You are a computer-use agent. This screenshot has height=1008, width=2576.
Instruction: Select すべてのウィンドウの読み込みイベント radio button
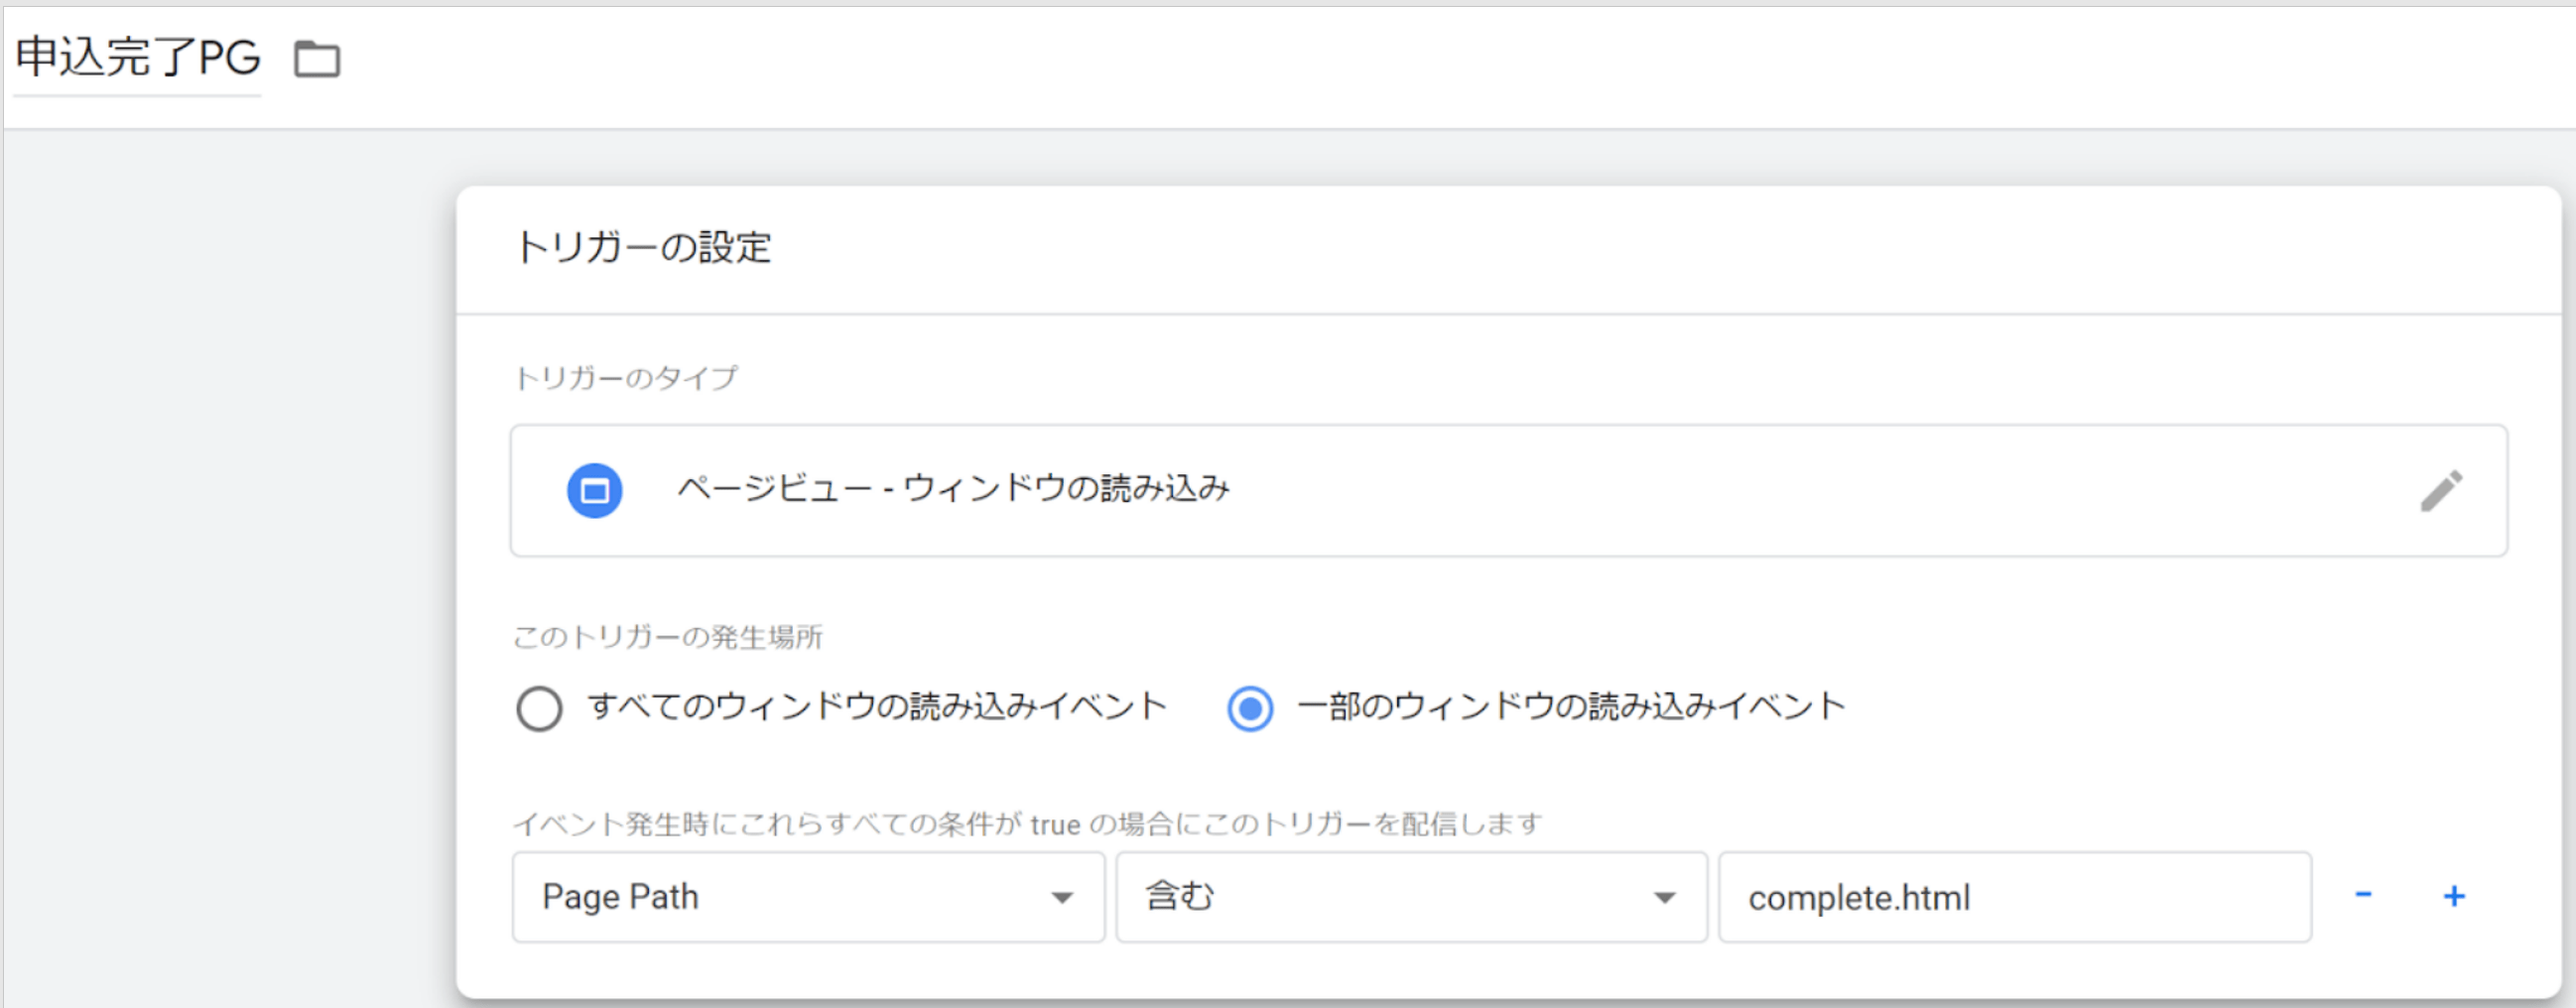click(539, 708)
